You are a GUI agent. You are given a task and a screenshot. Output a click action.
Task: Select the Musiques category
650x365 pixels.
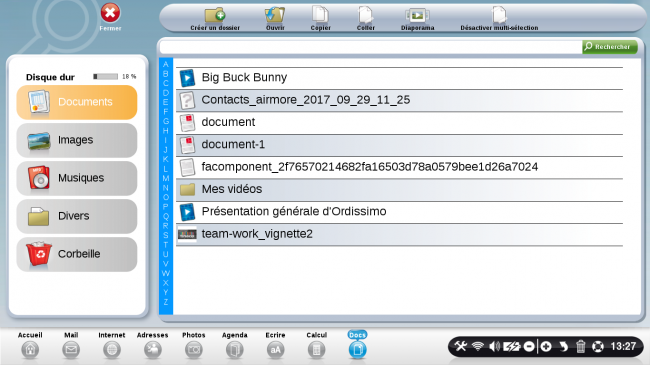click(x=77, y=178)
